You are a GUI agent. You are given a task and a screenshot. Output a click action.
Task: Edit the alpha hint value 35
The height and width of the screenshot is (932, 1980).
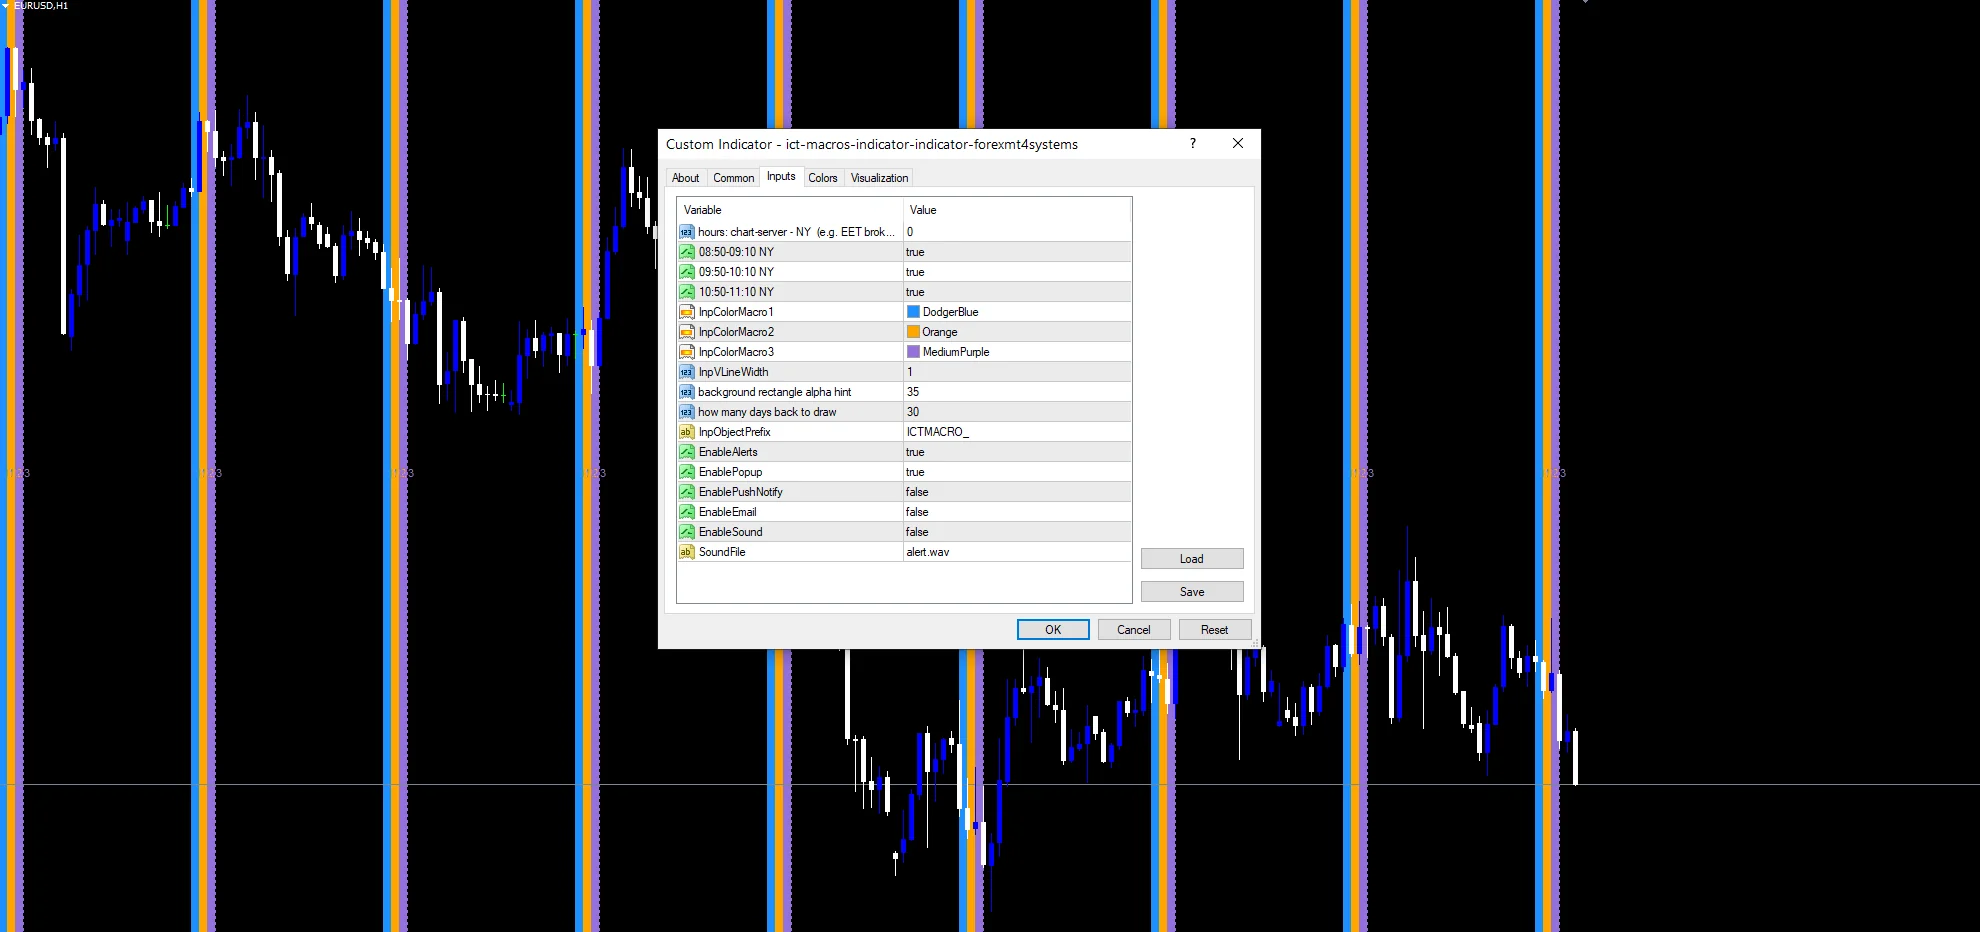[1017, 392]
